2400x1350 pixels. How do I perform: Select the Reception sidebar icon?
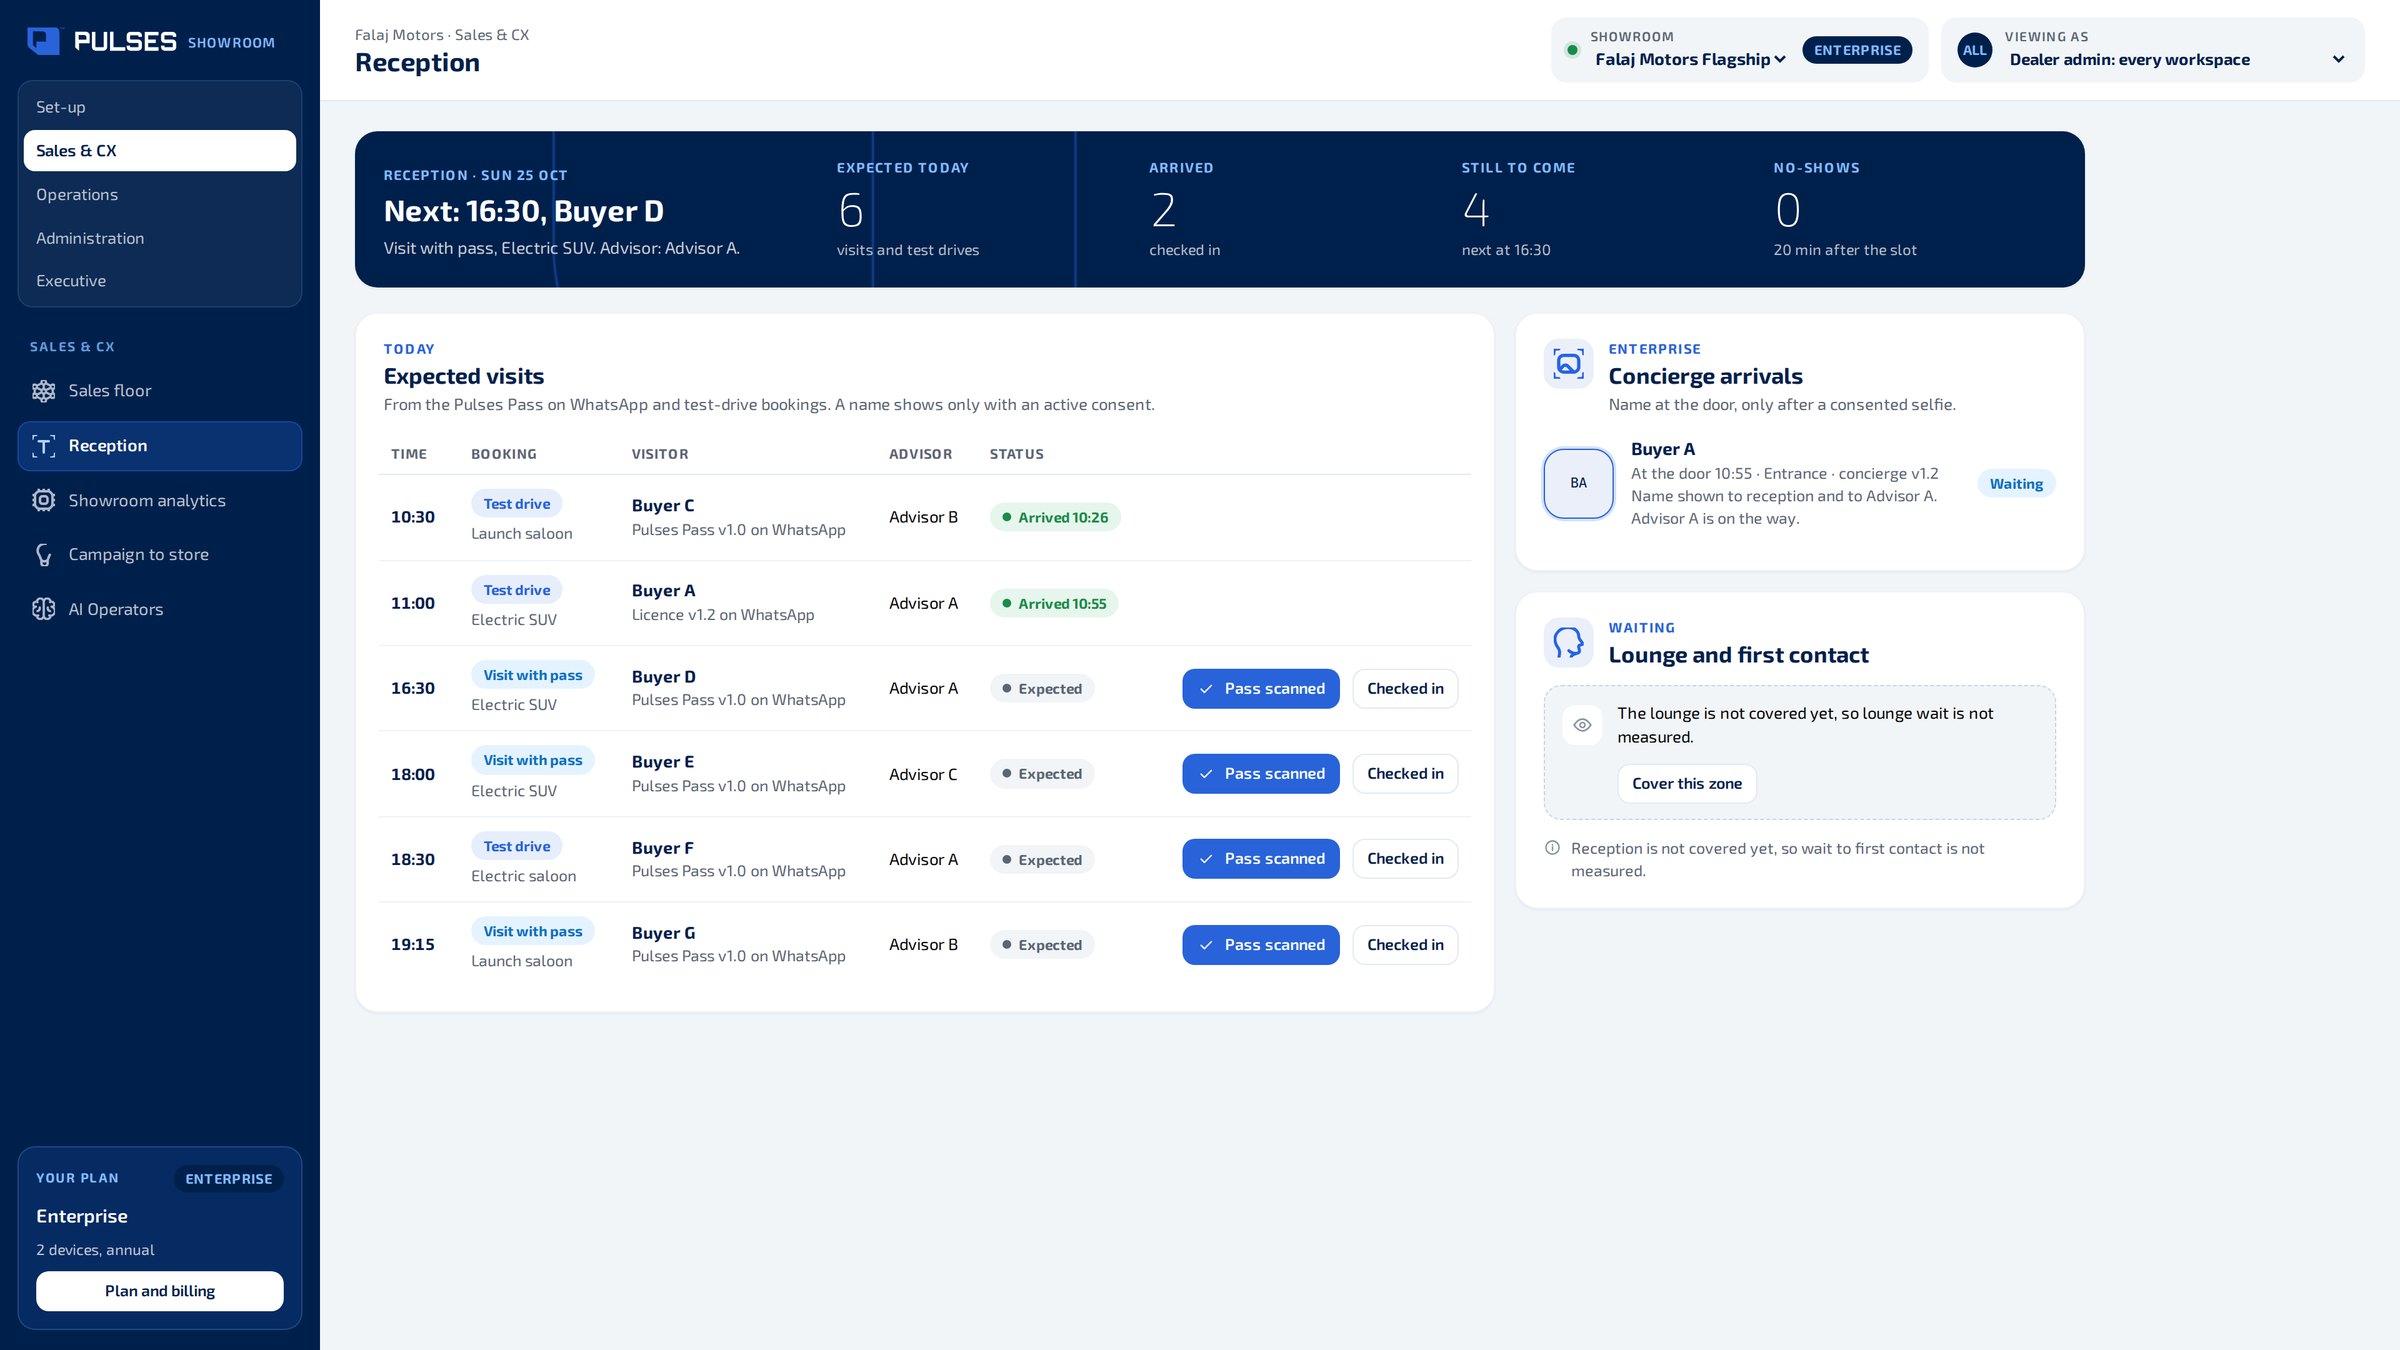click(x=43, y=446)
